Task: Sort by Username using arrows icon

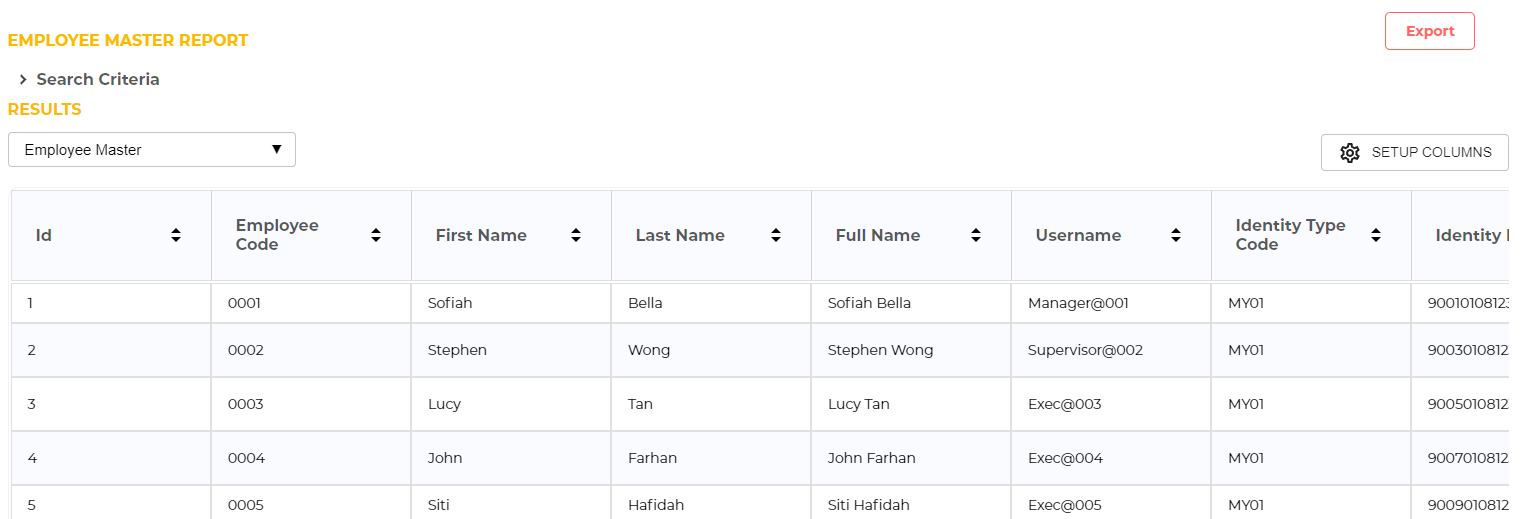Action: (x=1176, y=235)
